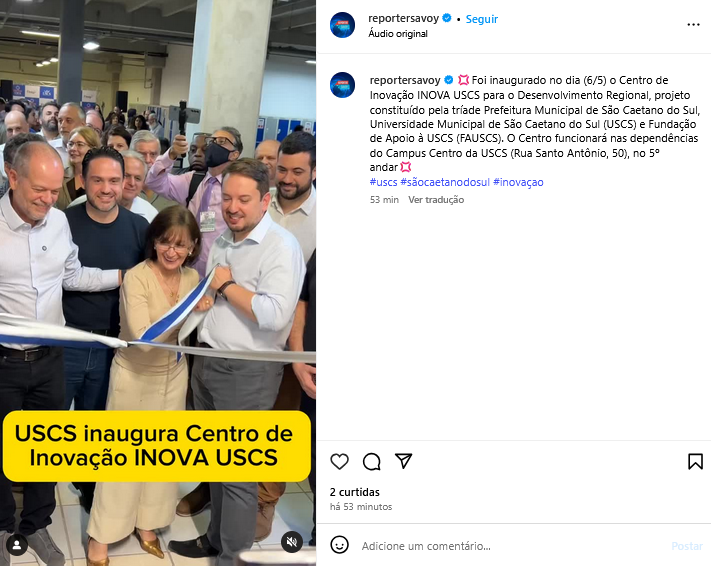The width and height of the screenshot is (711, 566).
Task: Open Áudio original link
Action: click(x=398, y=34)
